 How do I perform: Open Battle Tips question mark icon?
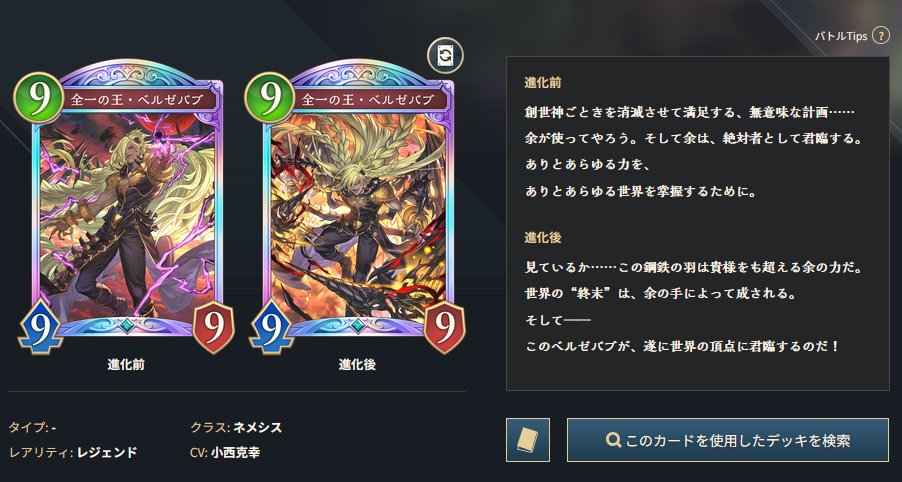[x=881, y=35]
